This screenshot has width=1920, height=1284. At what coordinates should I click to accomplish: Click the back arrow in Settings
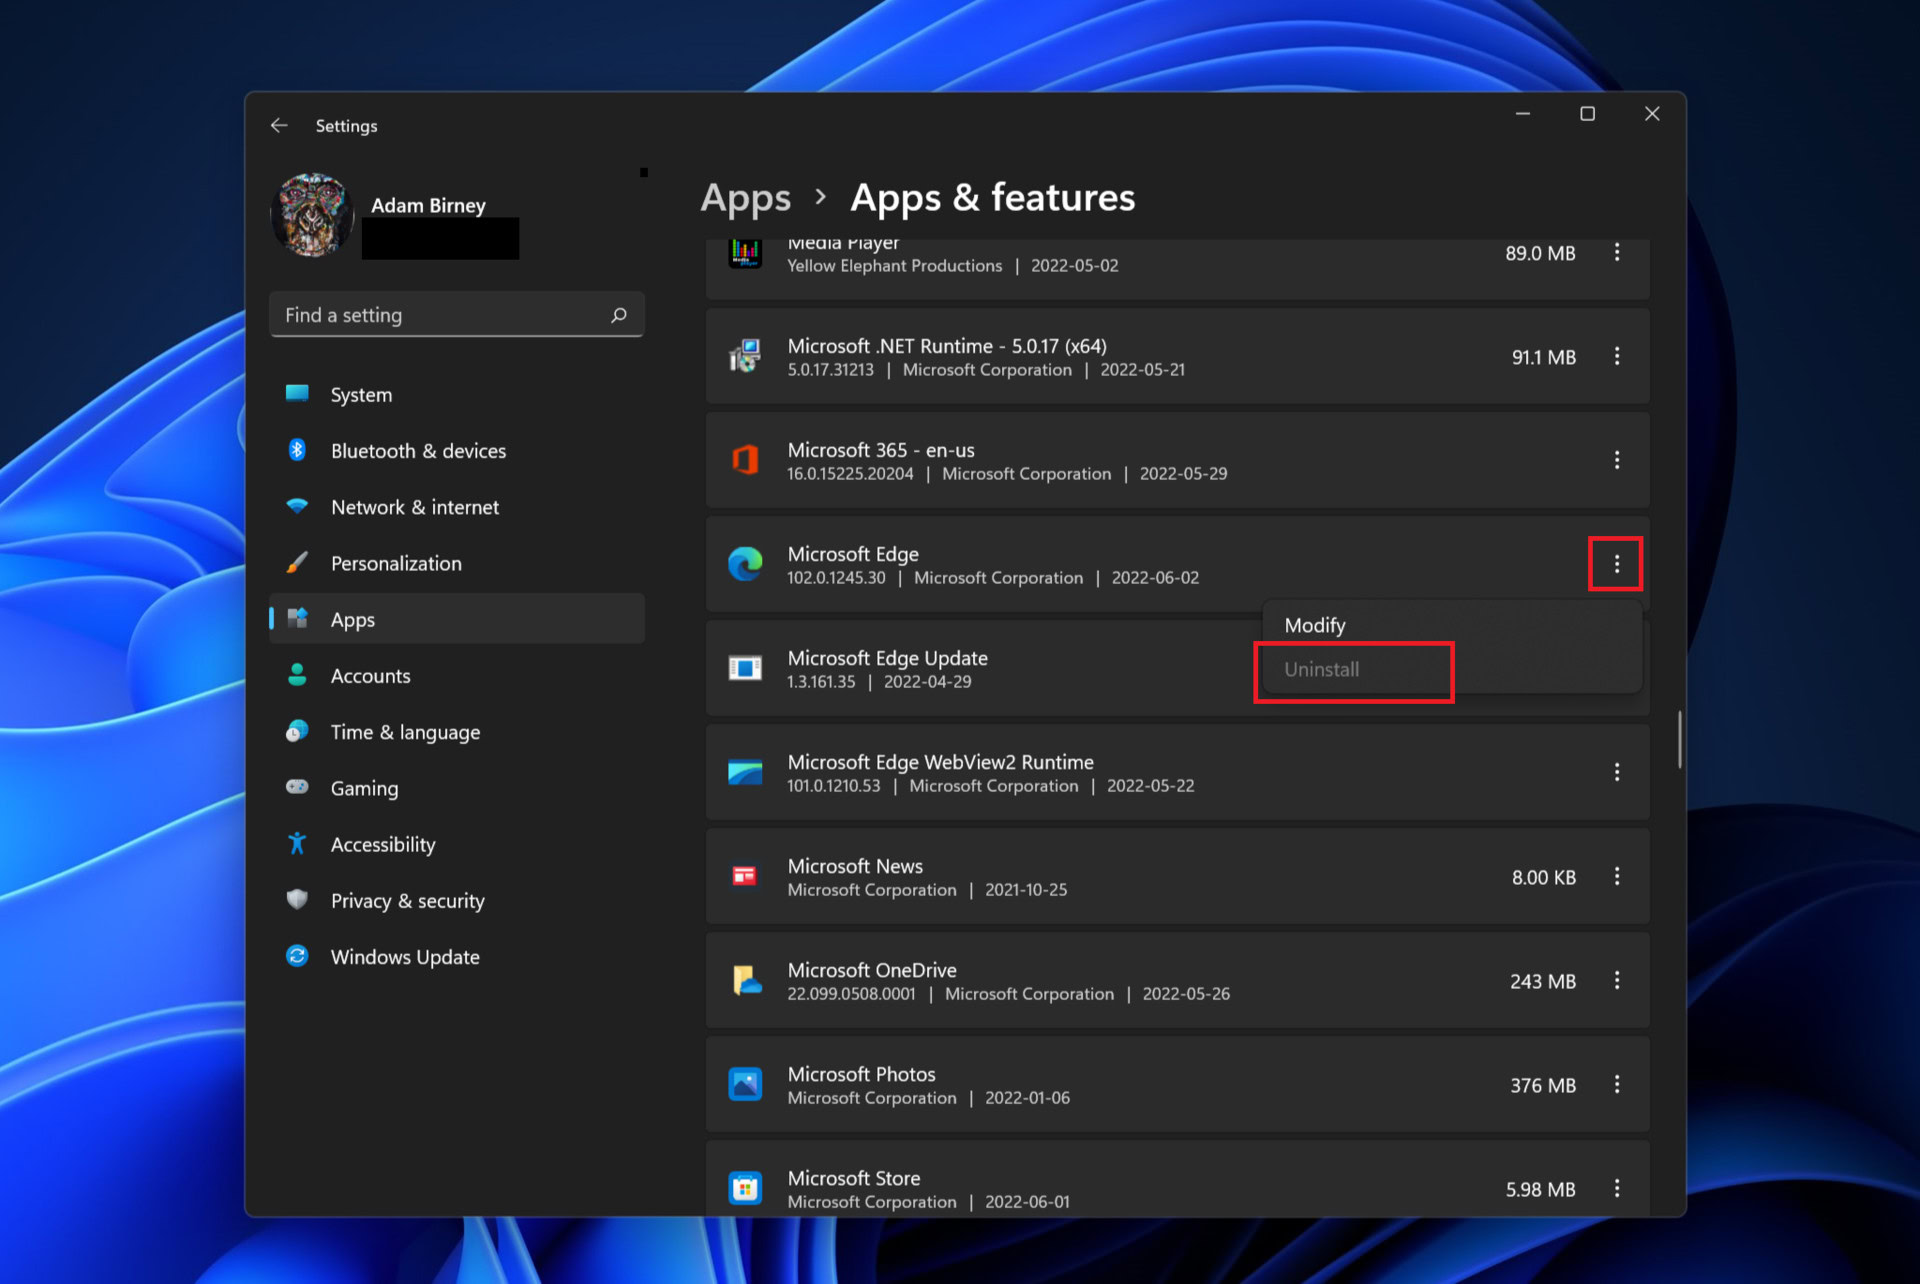[279, 125]
